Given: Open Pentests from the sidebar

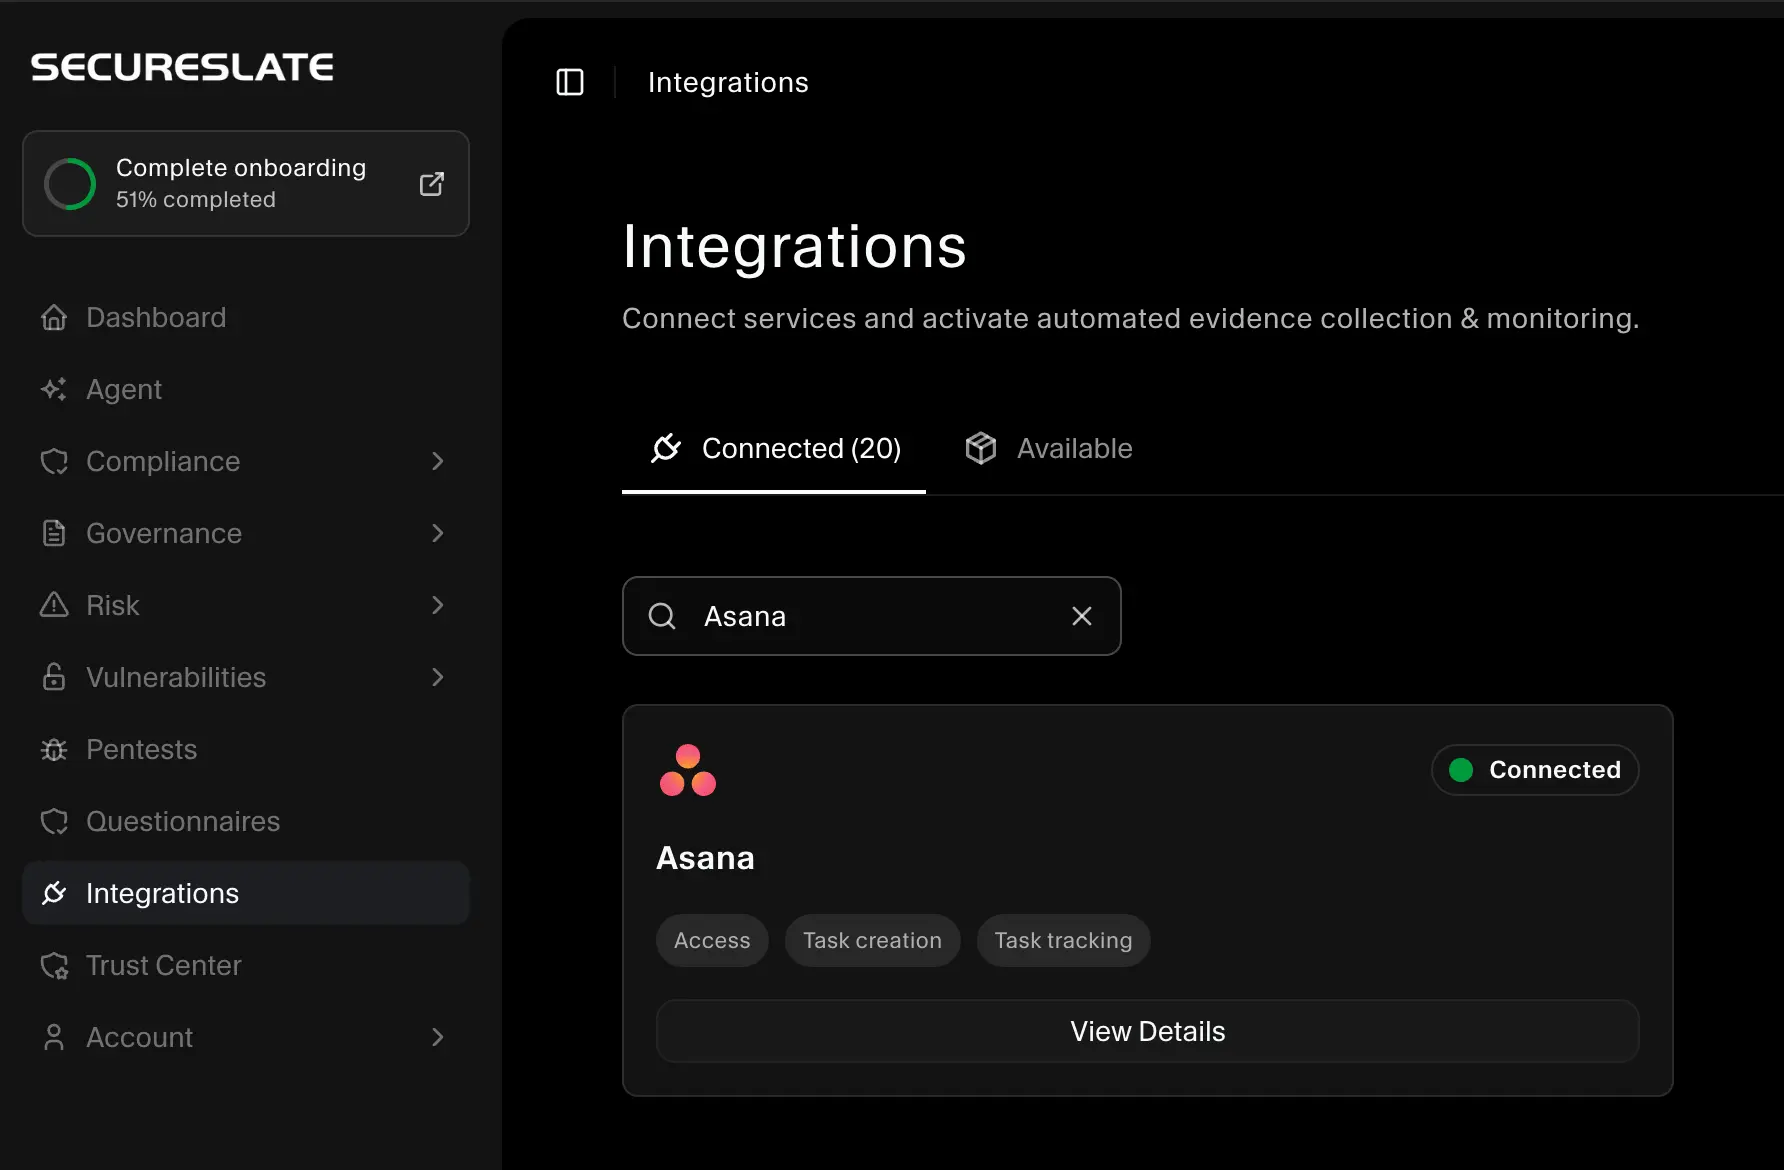Looking at the screenshot, I should [246, 749].
